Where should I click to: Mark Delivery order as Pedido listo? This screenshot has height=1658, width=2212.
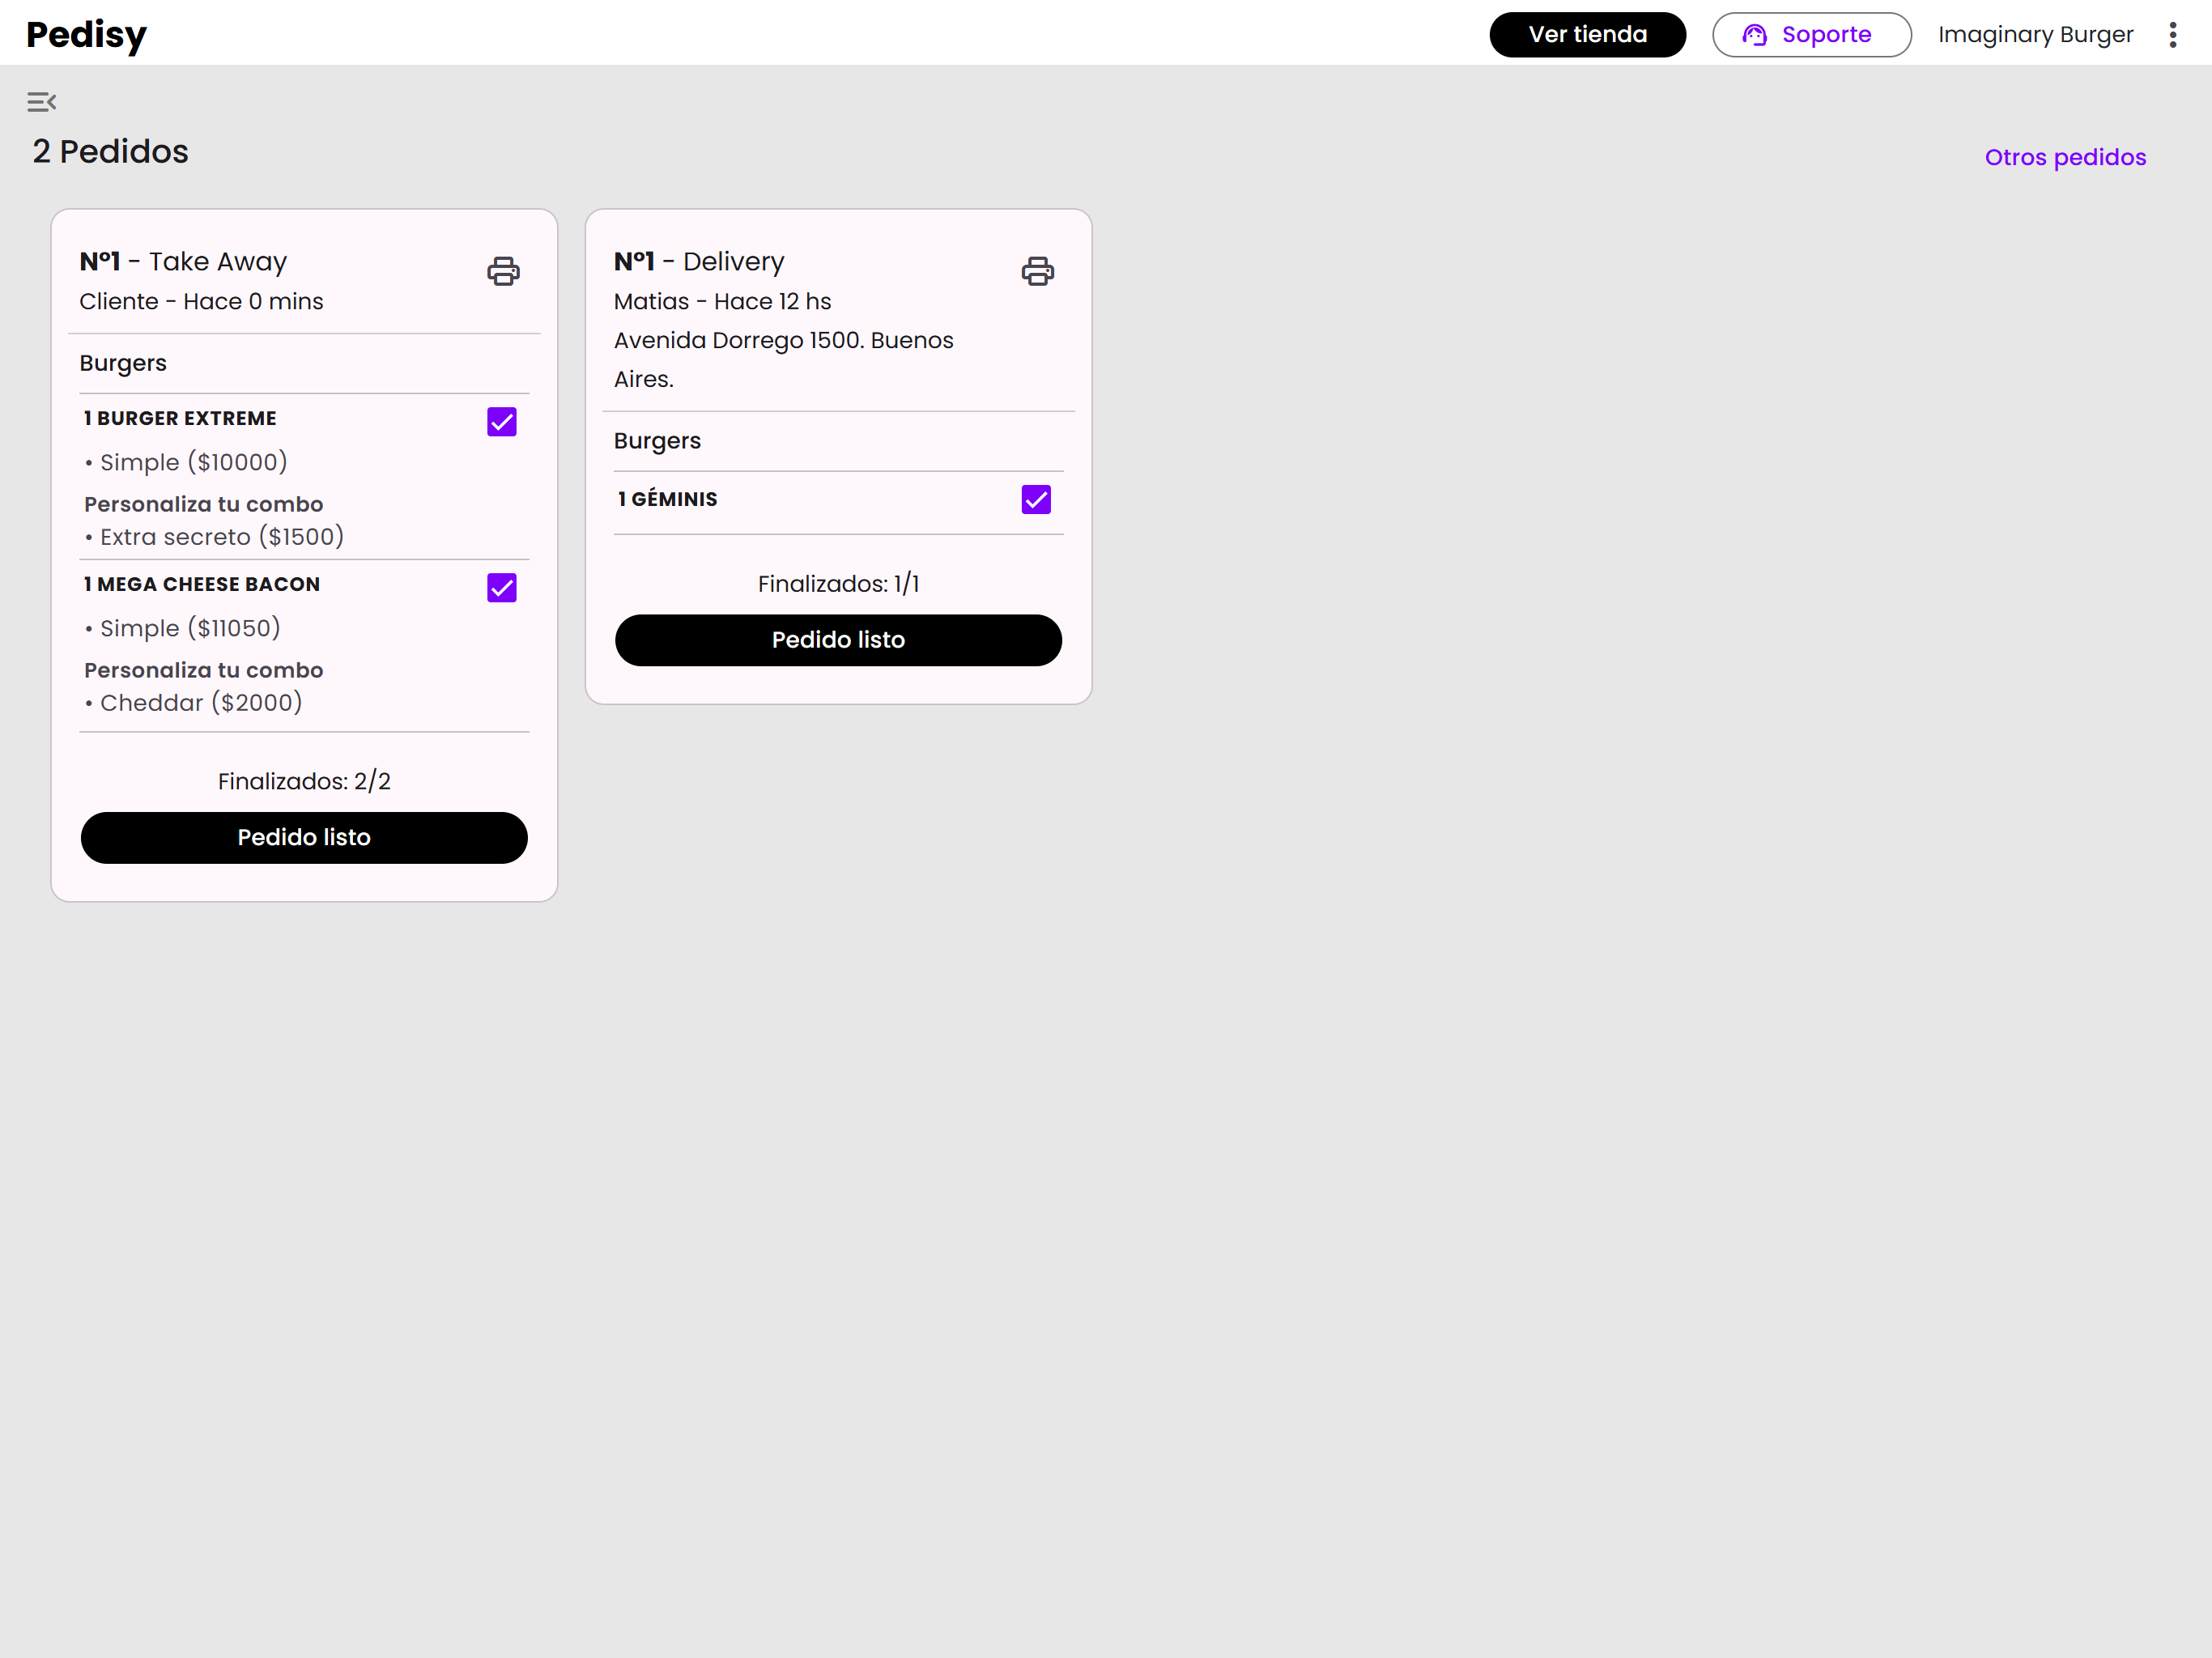838,640
